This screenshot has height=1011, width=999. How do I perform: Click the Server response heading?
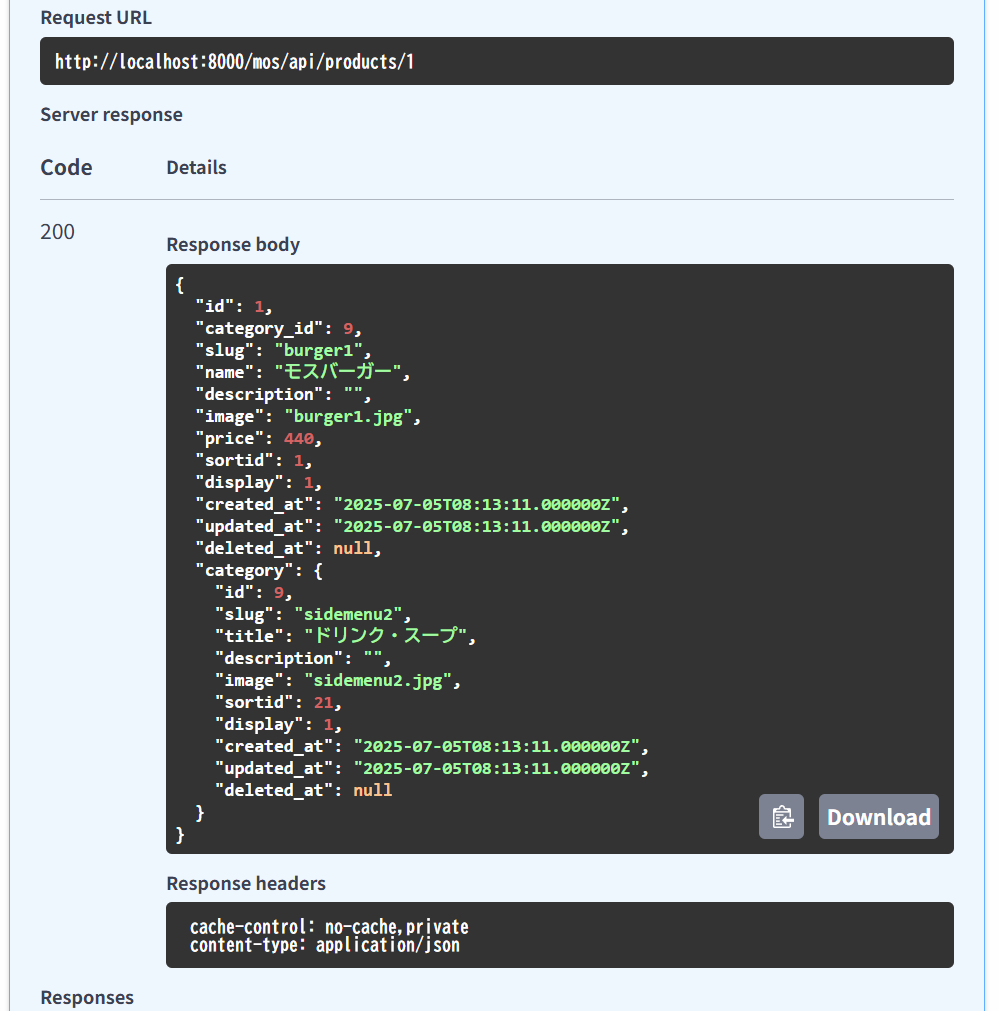pyautogui.click(x=111, y=114)
